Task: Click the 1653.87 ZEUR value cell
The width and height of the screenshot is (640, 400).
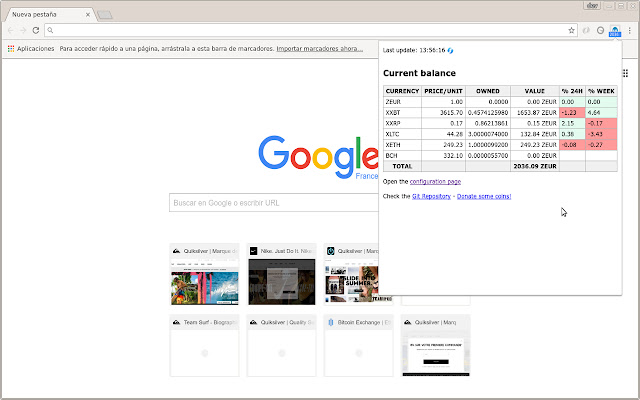Action: point(535,113)
